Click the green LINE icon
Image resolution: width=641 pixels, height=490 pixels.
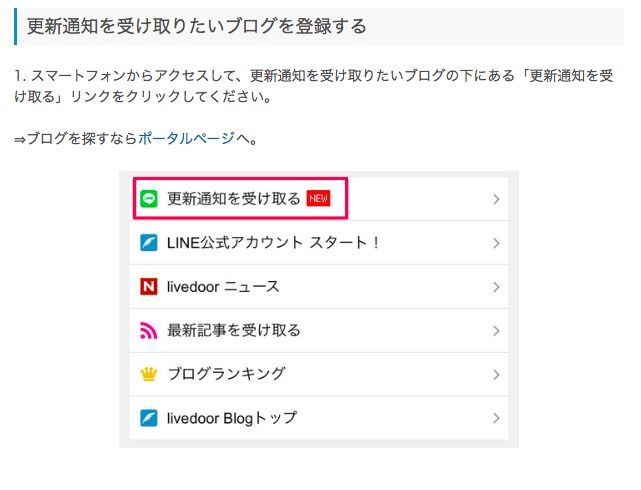pos(149,199)
